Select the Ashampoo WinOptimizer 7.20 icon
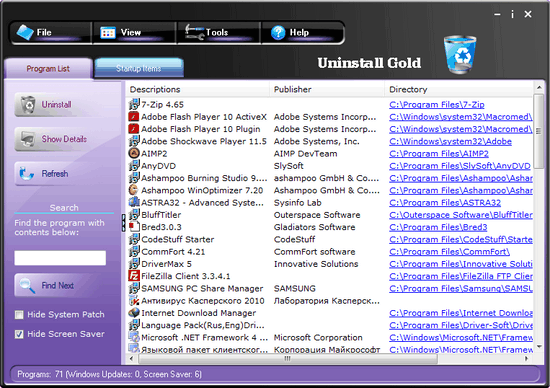The width and height of the screenshot is (550, 388). click(134, 190)
